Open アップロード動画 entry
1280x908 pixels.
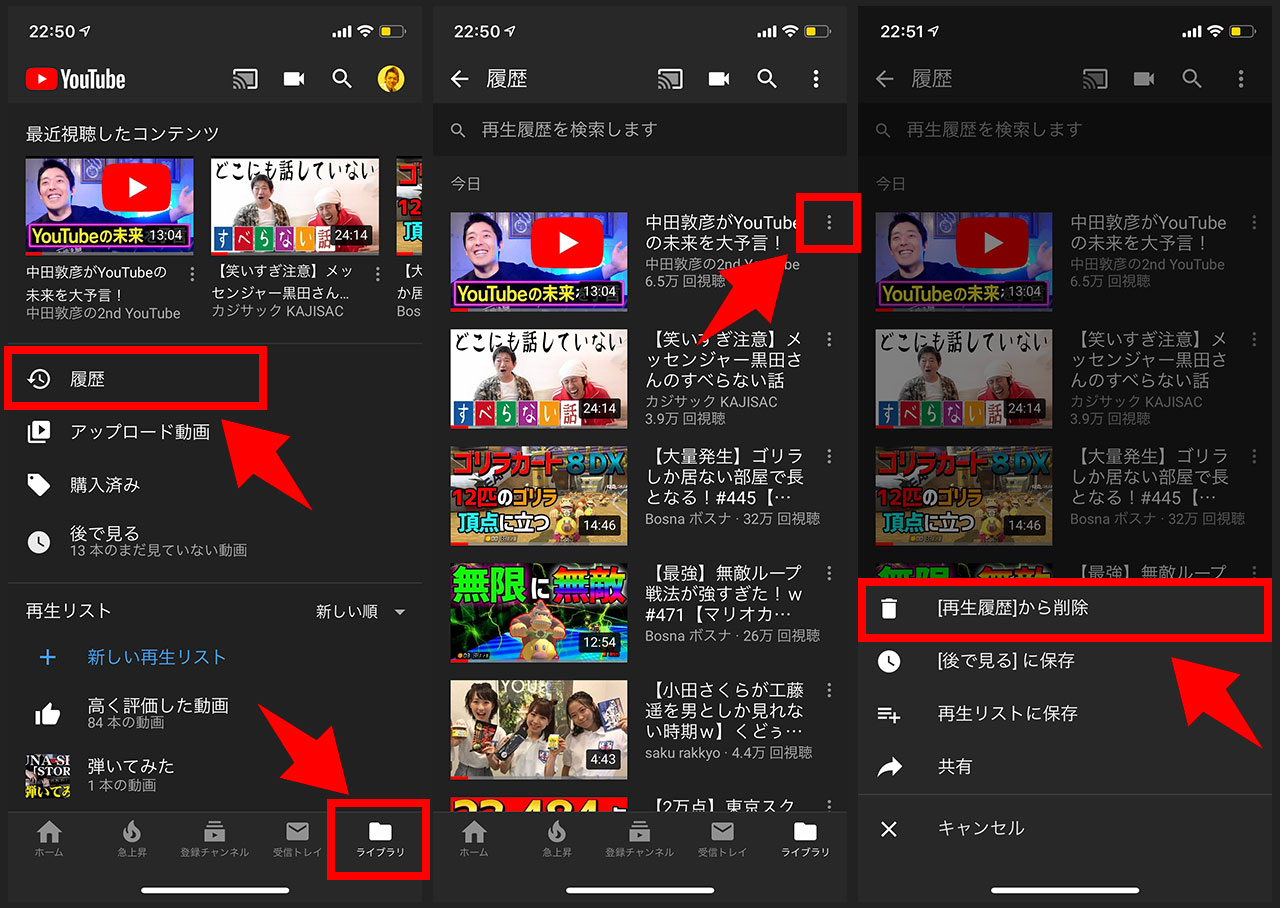(x=215, y=432)
